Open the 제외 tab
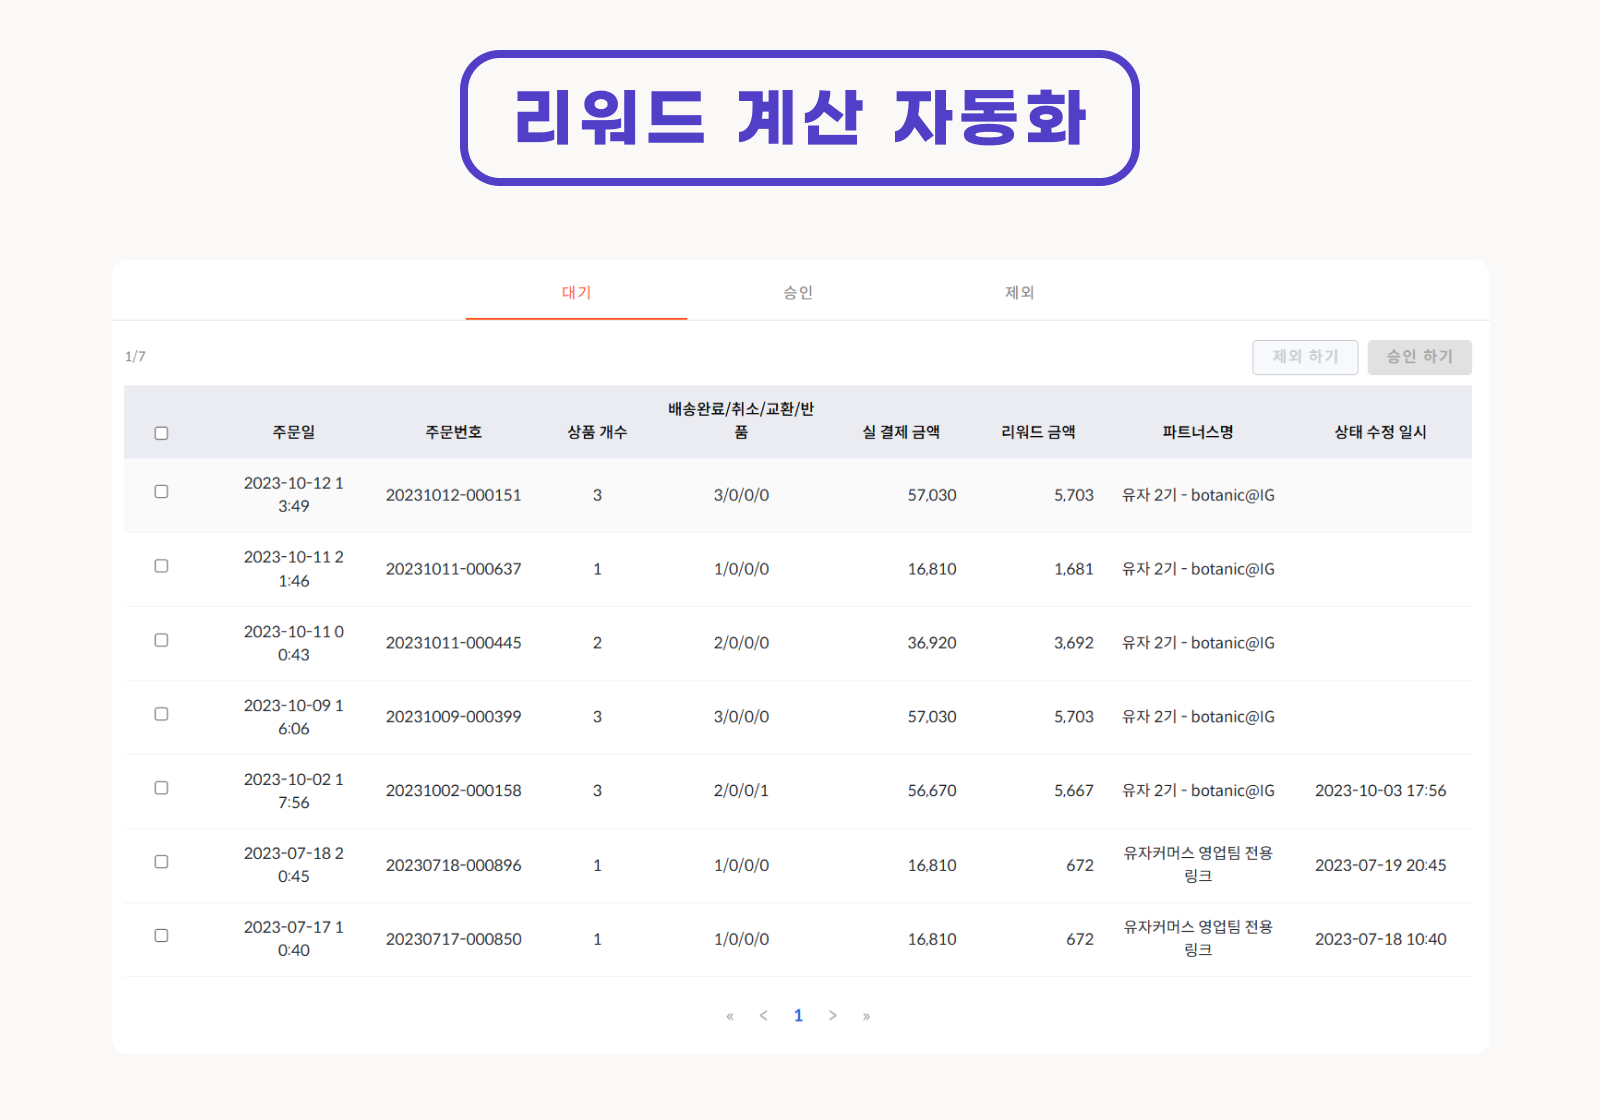This screenshot has width=1600, height=1120. [1021, 291]
